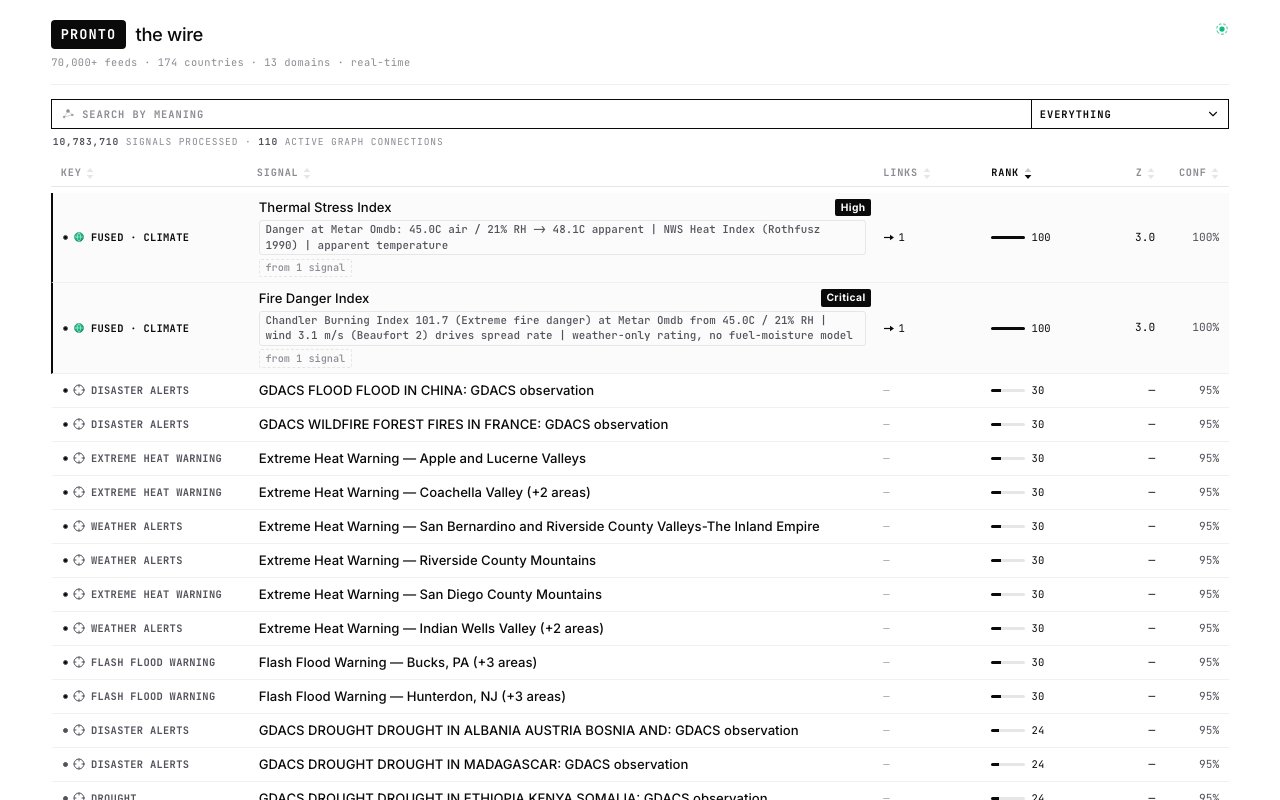Toggle the RANK column sort arrows
This screenshot has height=800, width=1280.
[x=1028, y=173]
